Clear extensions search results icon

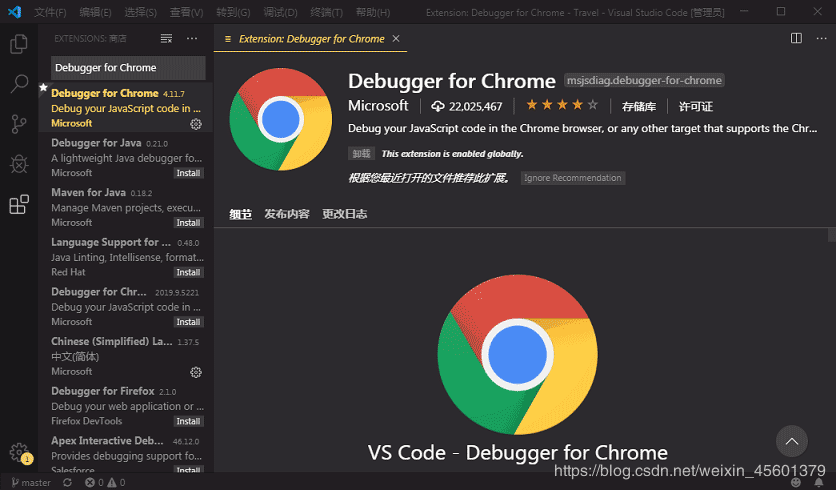point(166,38)
